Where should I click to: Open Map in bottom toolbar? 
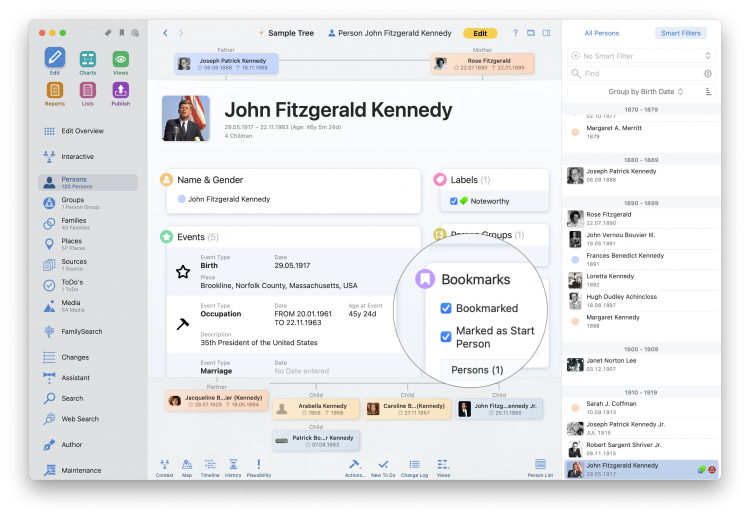187,468
